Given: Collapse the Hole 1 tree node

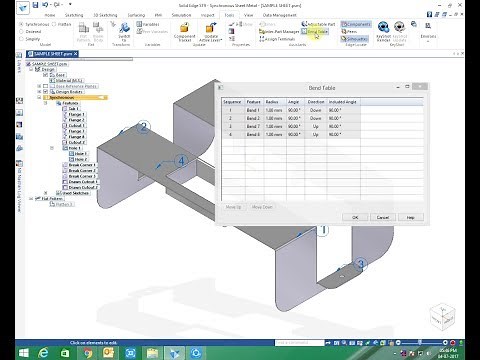Looking at the screenshot, I should 52,148.
